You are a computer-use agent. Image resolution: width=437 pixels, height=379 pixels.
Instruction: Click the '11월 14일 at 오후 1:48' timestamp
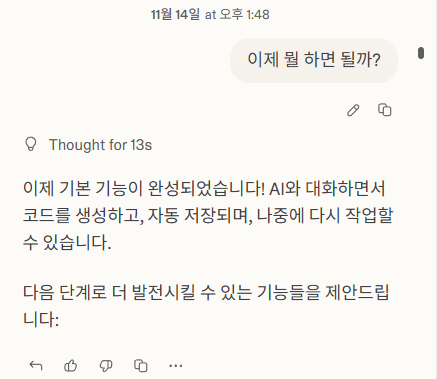pos(210,14)
